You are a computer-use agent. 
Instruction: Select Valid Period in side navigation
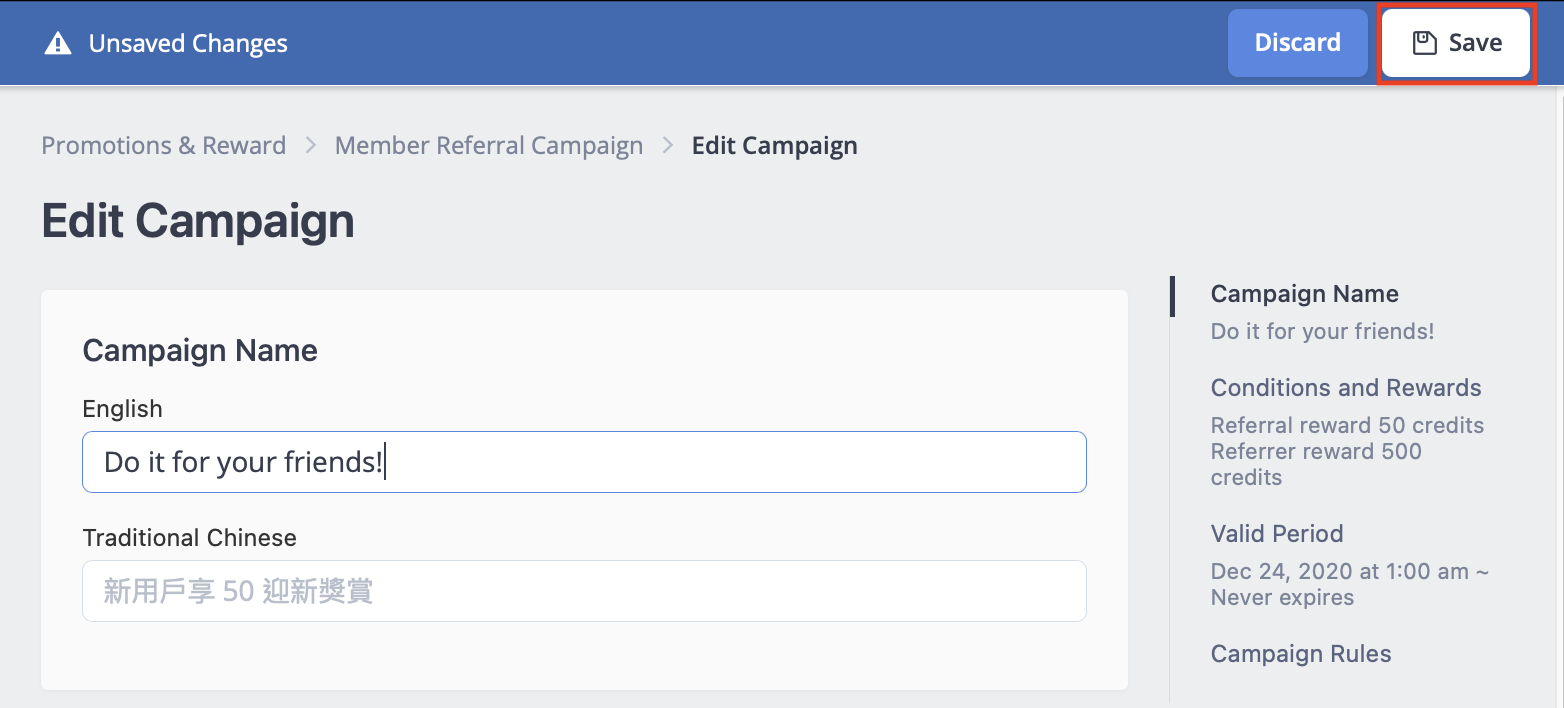1277,534
